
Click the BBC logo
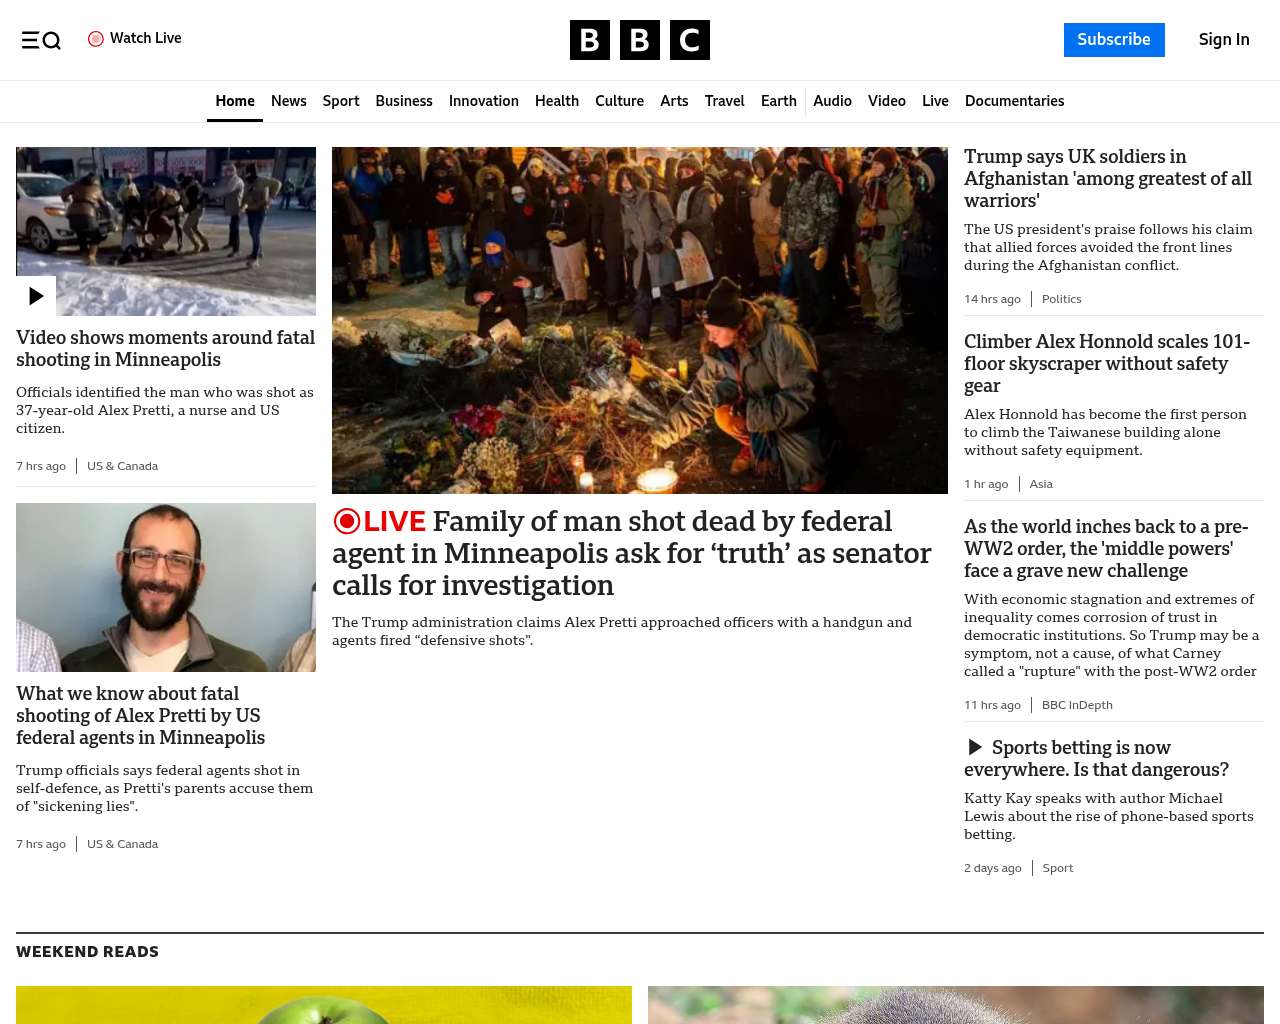[640, 40]
